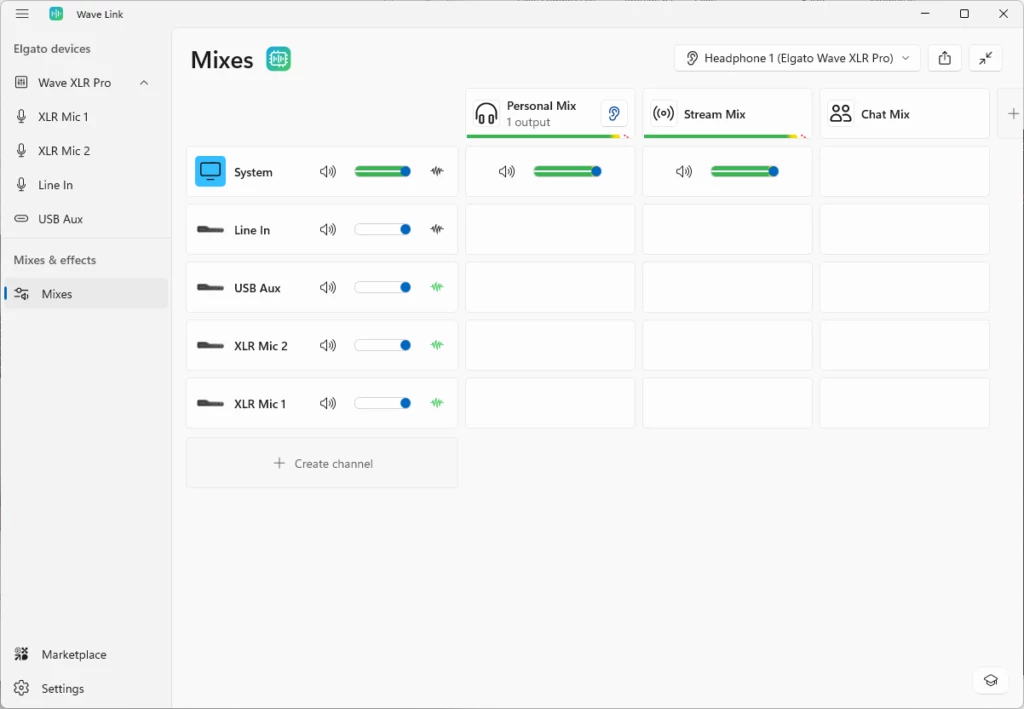Click the XLR Mic 1 channel device icon

point(210,403)
